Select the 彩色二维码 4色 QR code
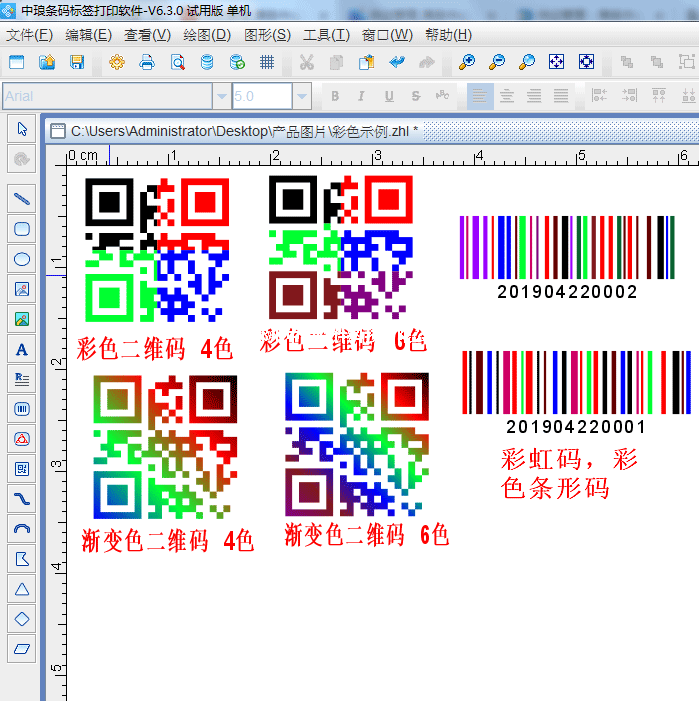Viewport: 699px width, 701px height. point(157,250)
